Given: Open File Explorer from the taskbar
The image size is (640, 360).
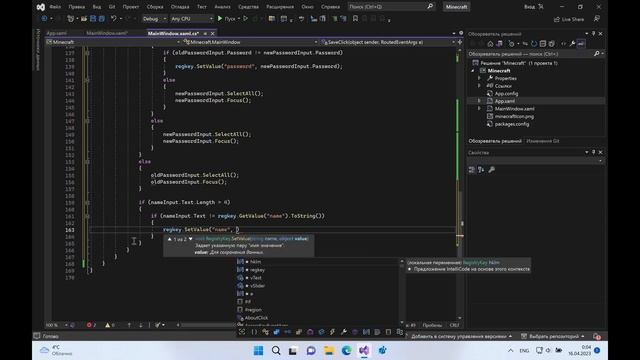Looking at the screenshot, I should click(x=329, y=351).
